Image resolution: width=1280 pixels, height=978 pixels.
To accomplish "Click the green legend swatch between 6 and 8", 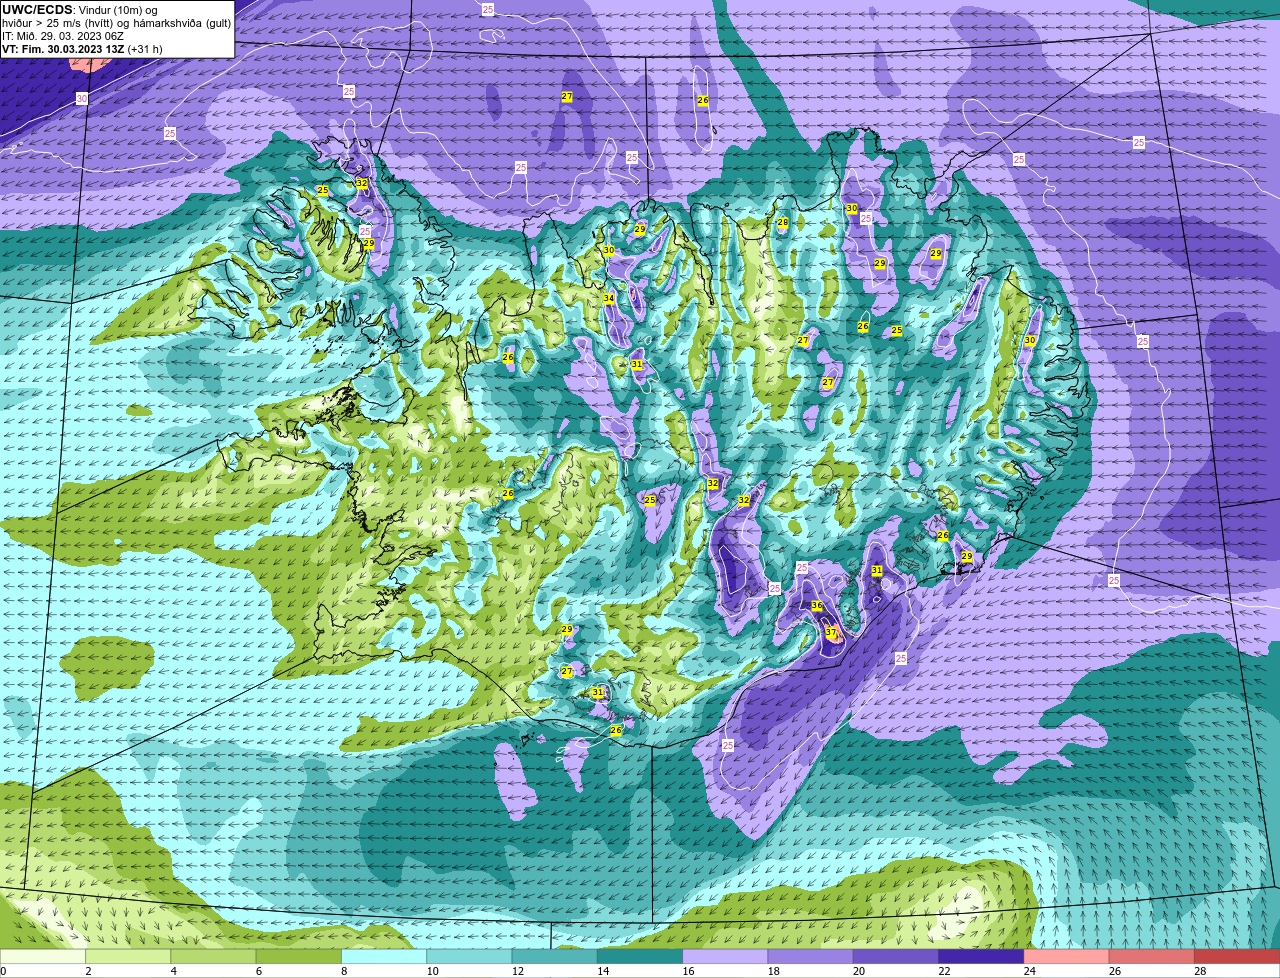I will pos(299,956).
